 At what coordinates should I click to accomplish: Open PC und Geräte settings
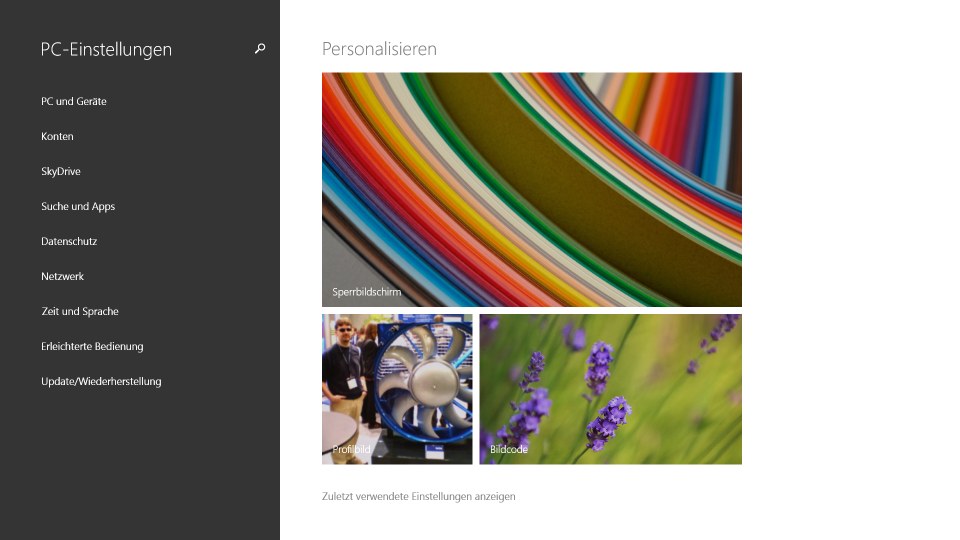pyautogui.click(x=73, y=102)
